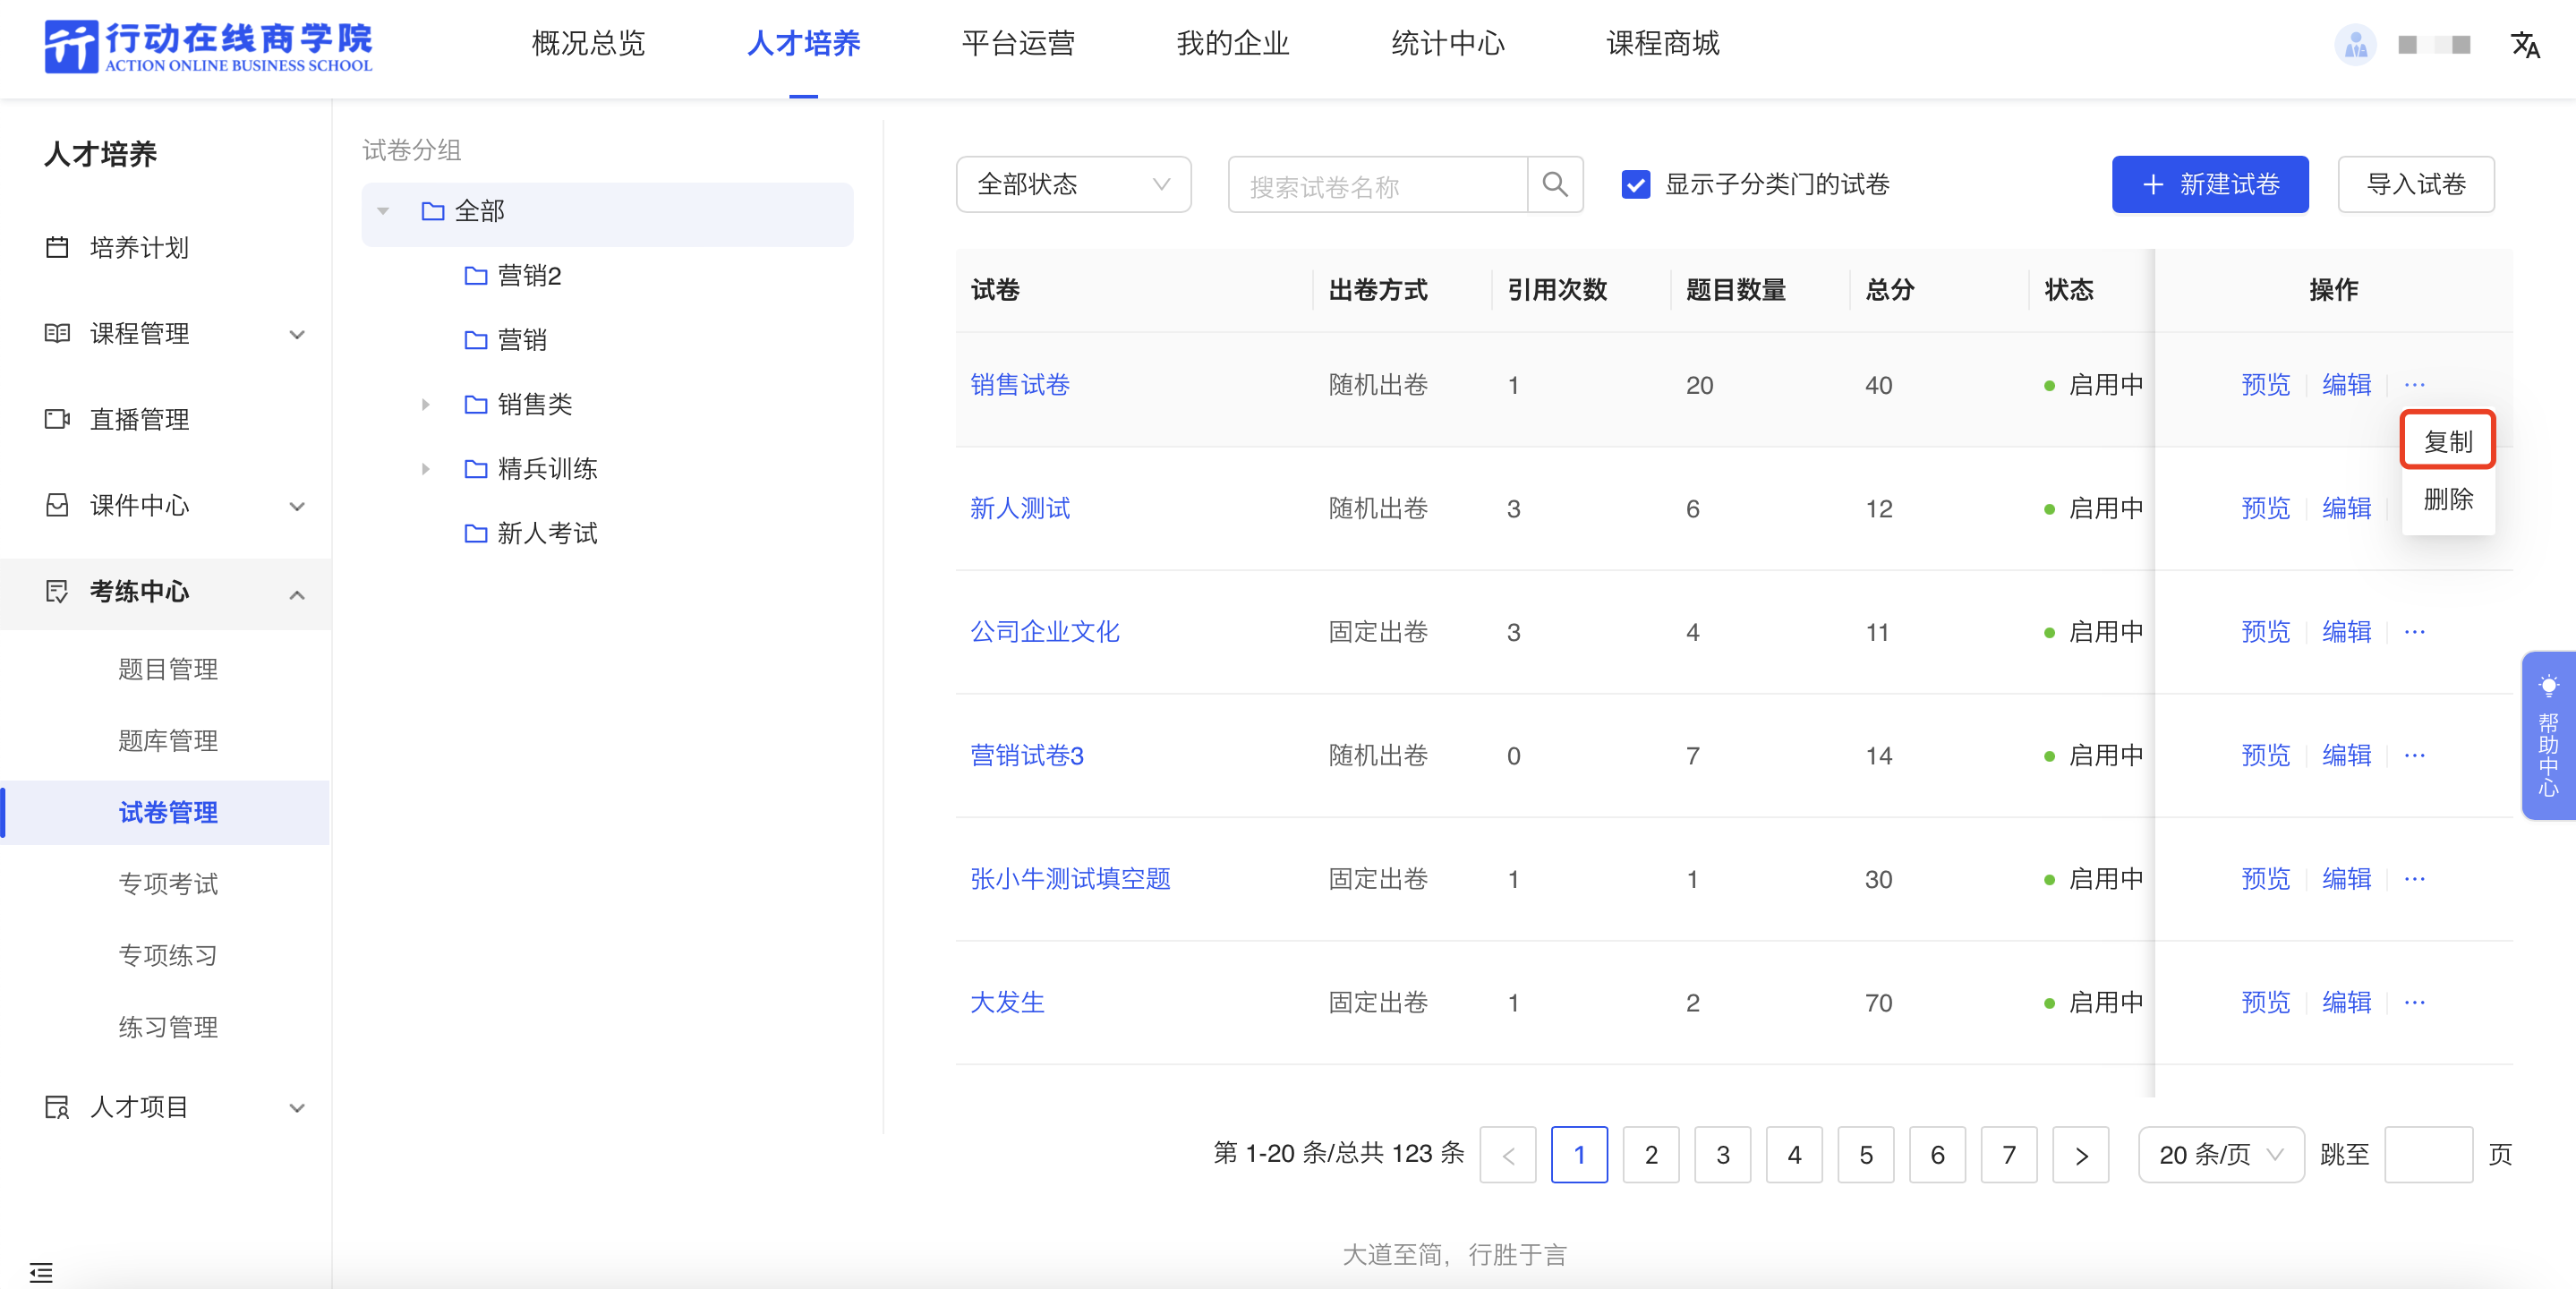The height and width of the screenshot is (1289, 2576).
Task: Open the user avatar icon
Action: 2355,45
